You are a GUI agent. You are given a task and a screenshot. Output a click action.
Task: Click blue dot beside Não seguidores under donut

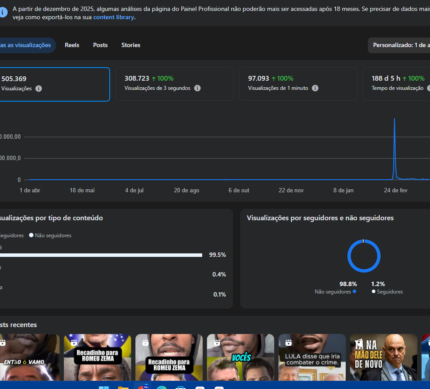pos(354,292)
